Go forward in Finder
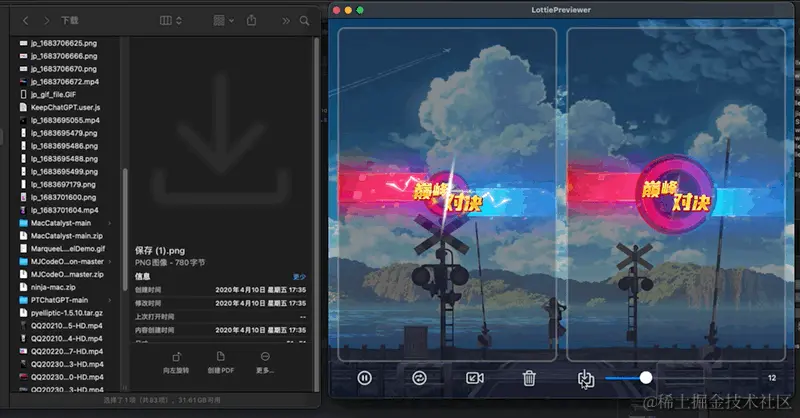The image size is (800, 418). 46,20
